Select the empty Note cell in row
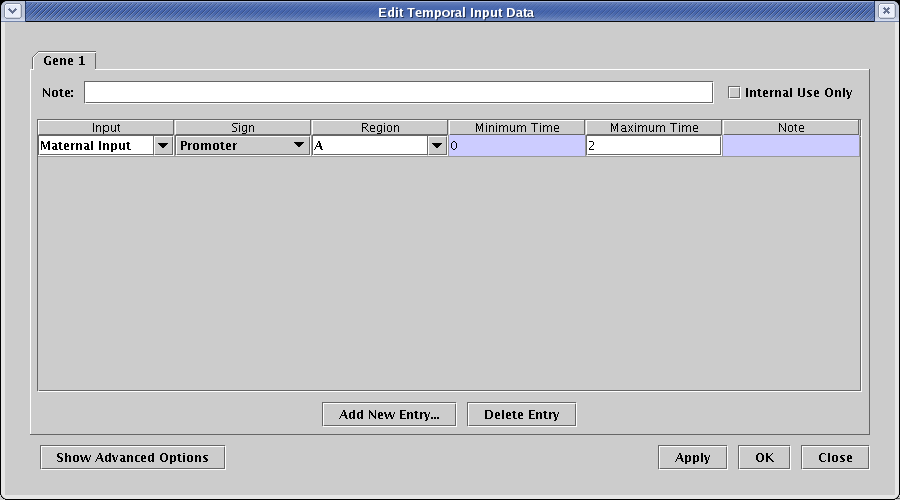This screenshot has width=900, height=500. (x=790, y=146)
